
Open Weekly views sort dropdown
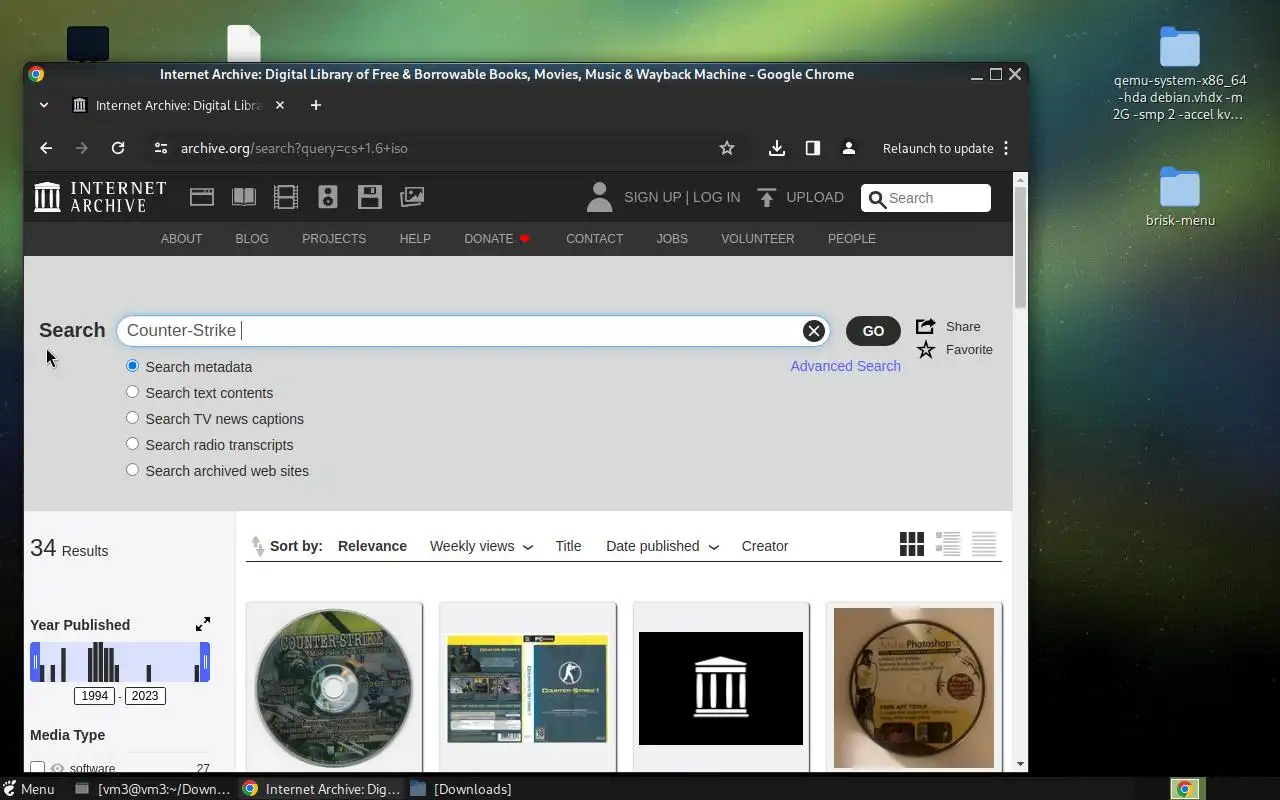click(x=481, y=546)
